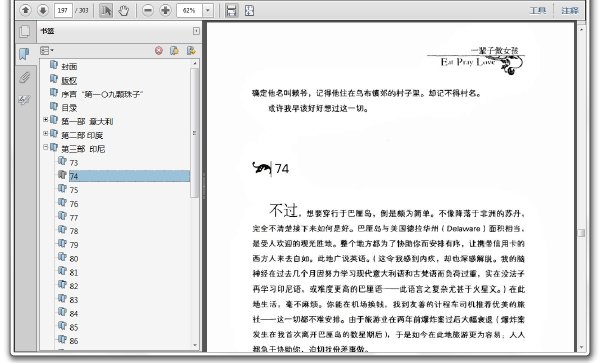Image resolution: width=600 pixels, height=363 pixels.
Task: Bookmarks list scroll up arrow
Action: click(x=195, y=63)
